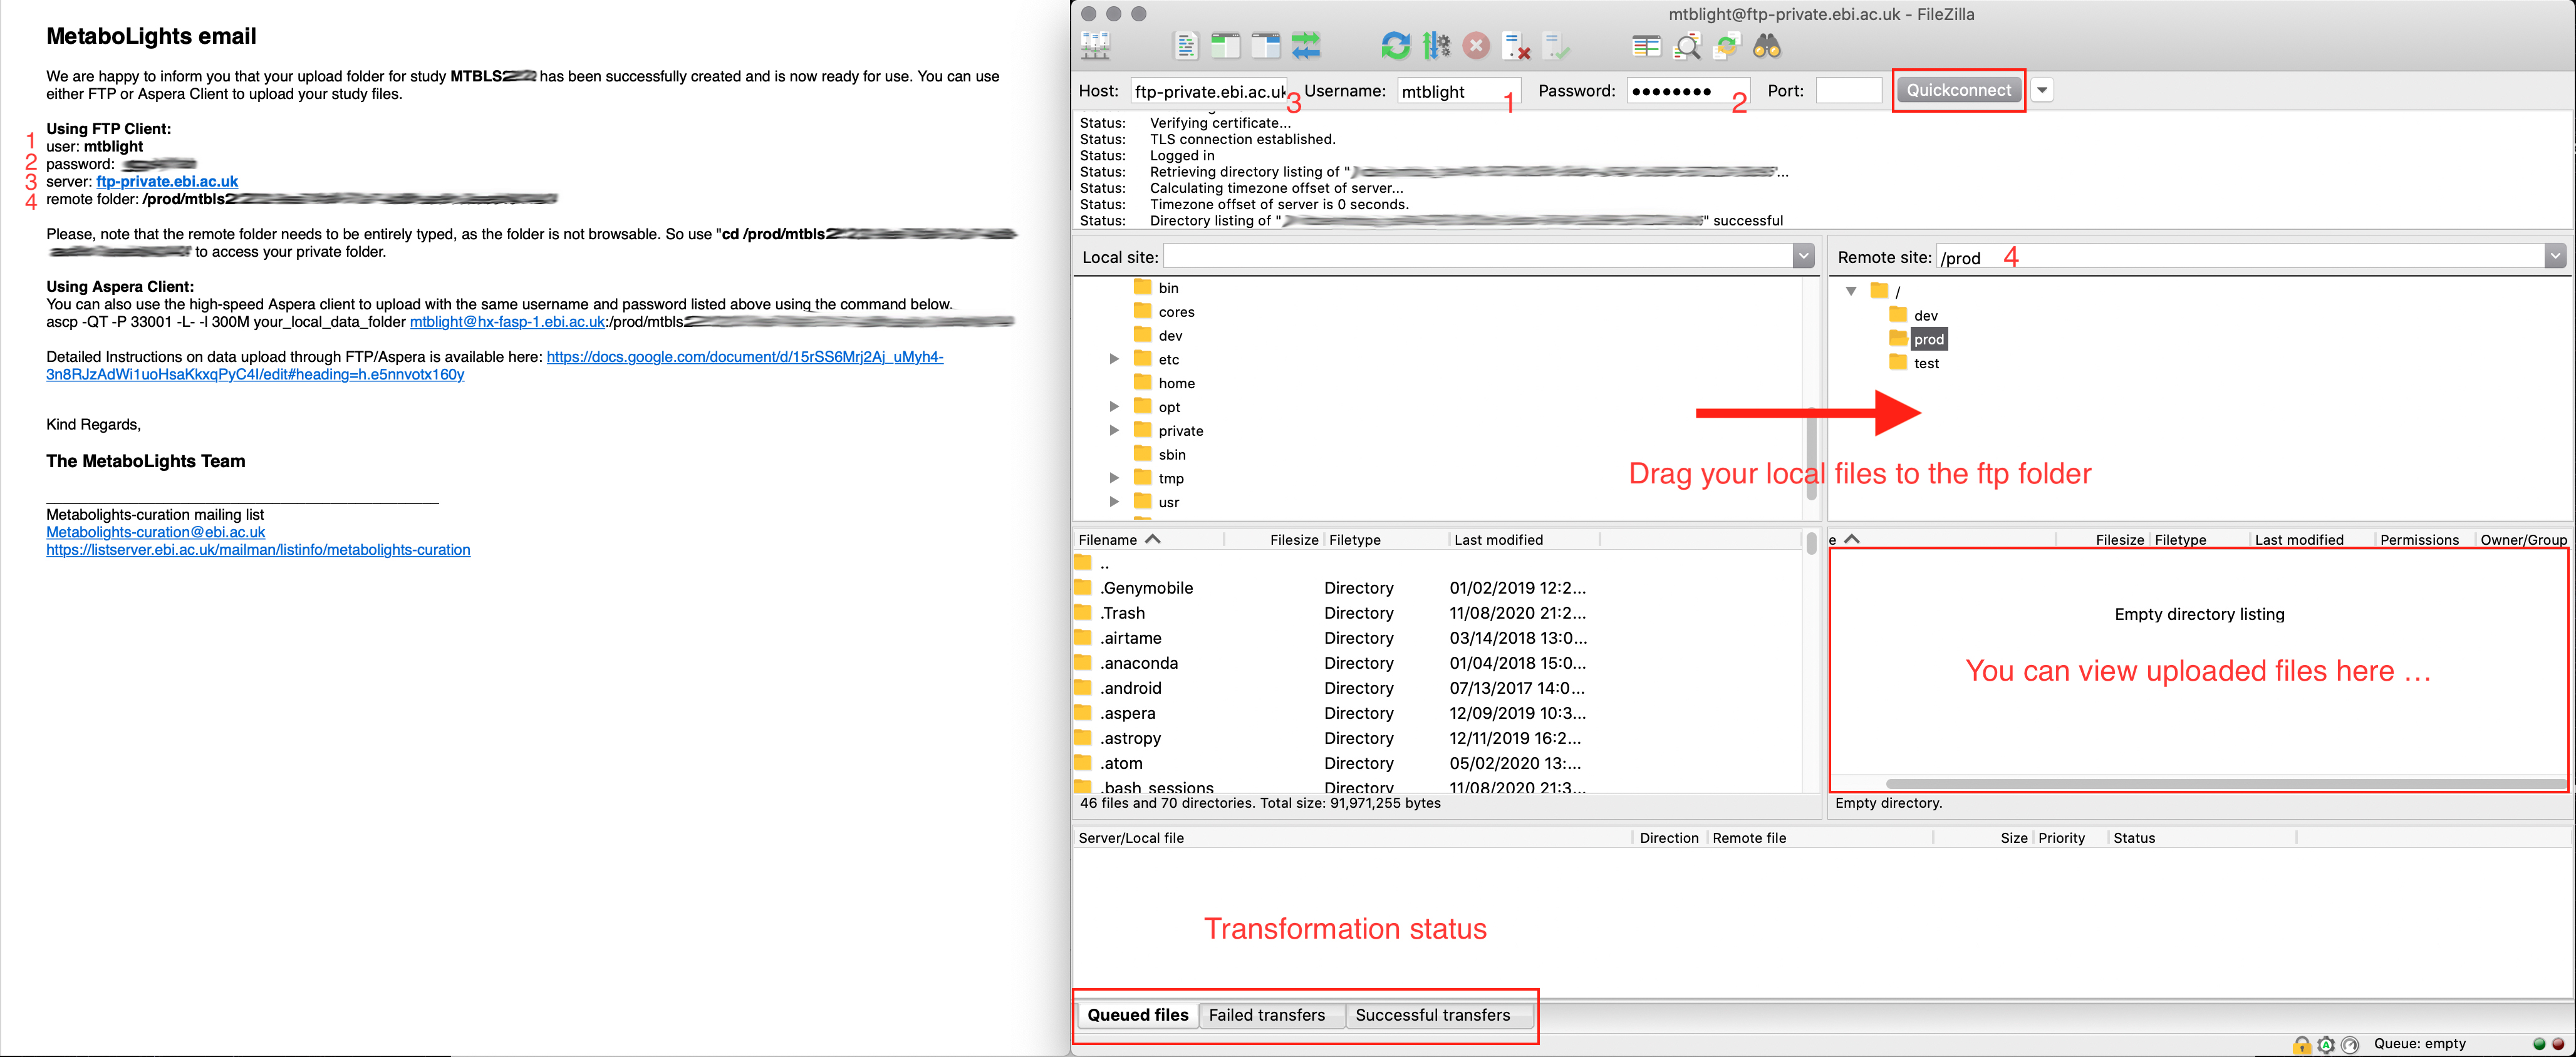Click the encryption padlock status icon
Screen dimensions: 2576x1057
coord(2301,1044)
